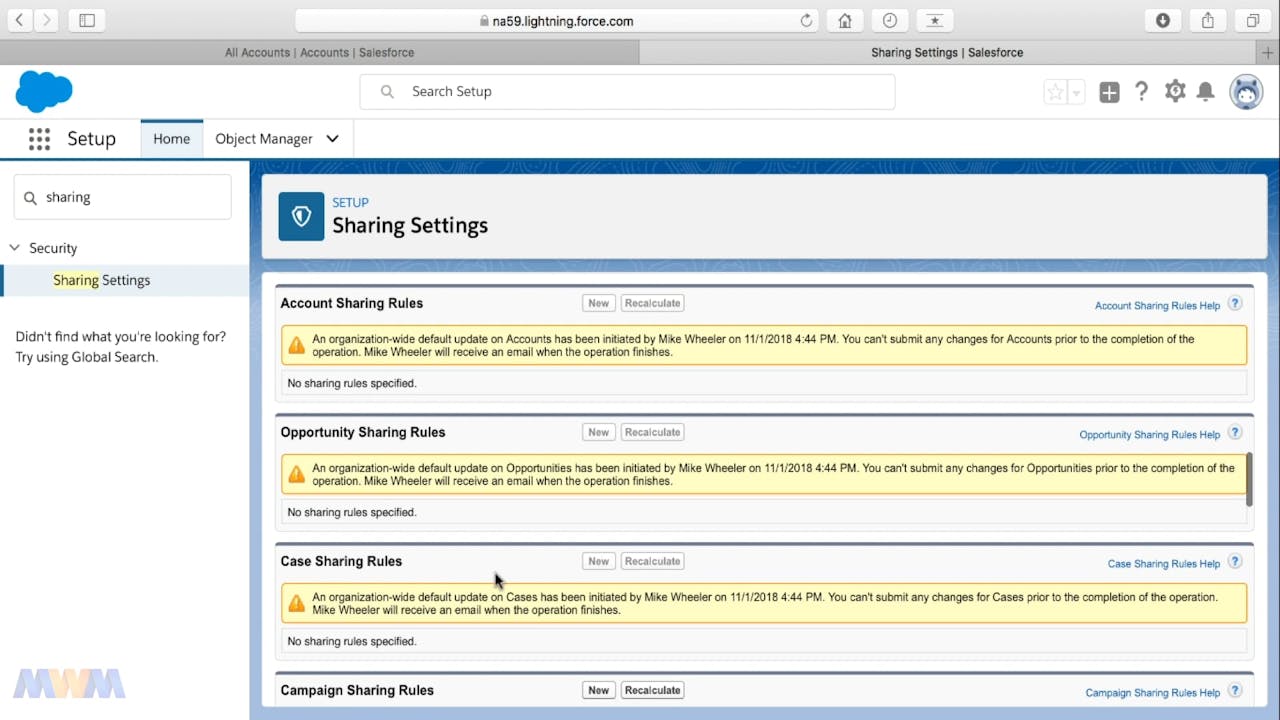The width and height of the screenshot is (1280, 720).
Task: Select the Home setup tab
Action: click(171, 139)
